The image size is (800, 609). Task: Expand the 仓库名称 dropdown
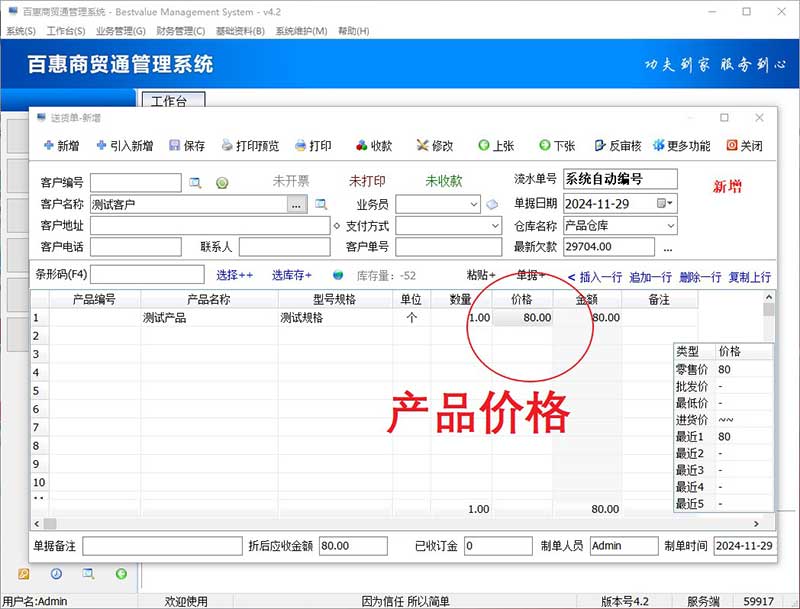coord(671,225)
